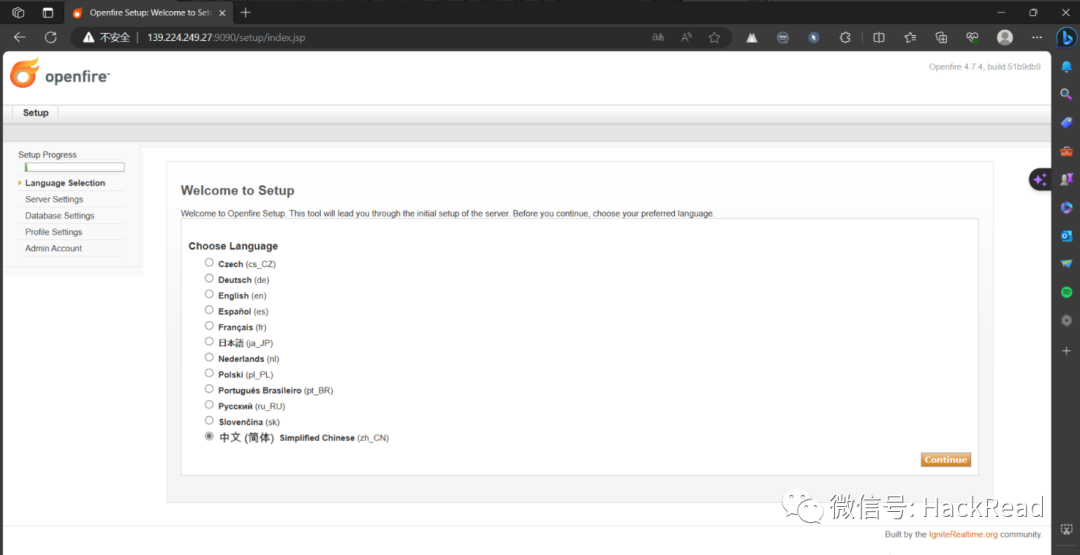Screen dimensions: 1080x555
Task: Open the Shopping tag icon in the sidebar
Action: tap(1066, 123)
